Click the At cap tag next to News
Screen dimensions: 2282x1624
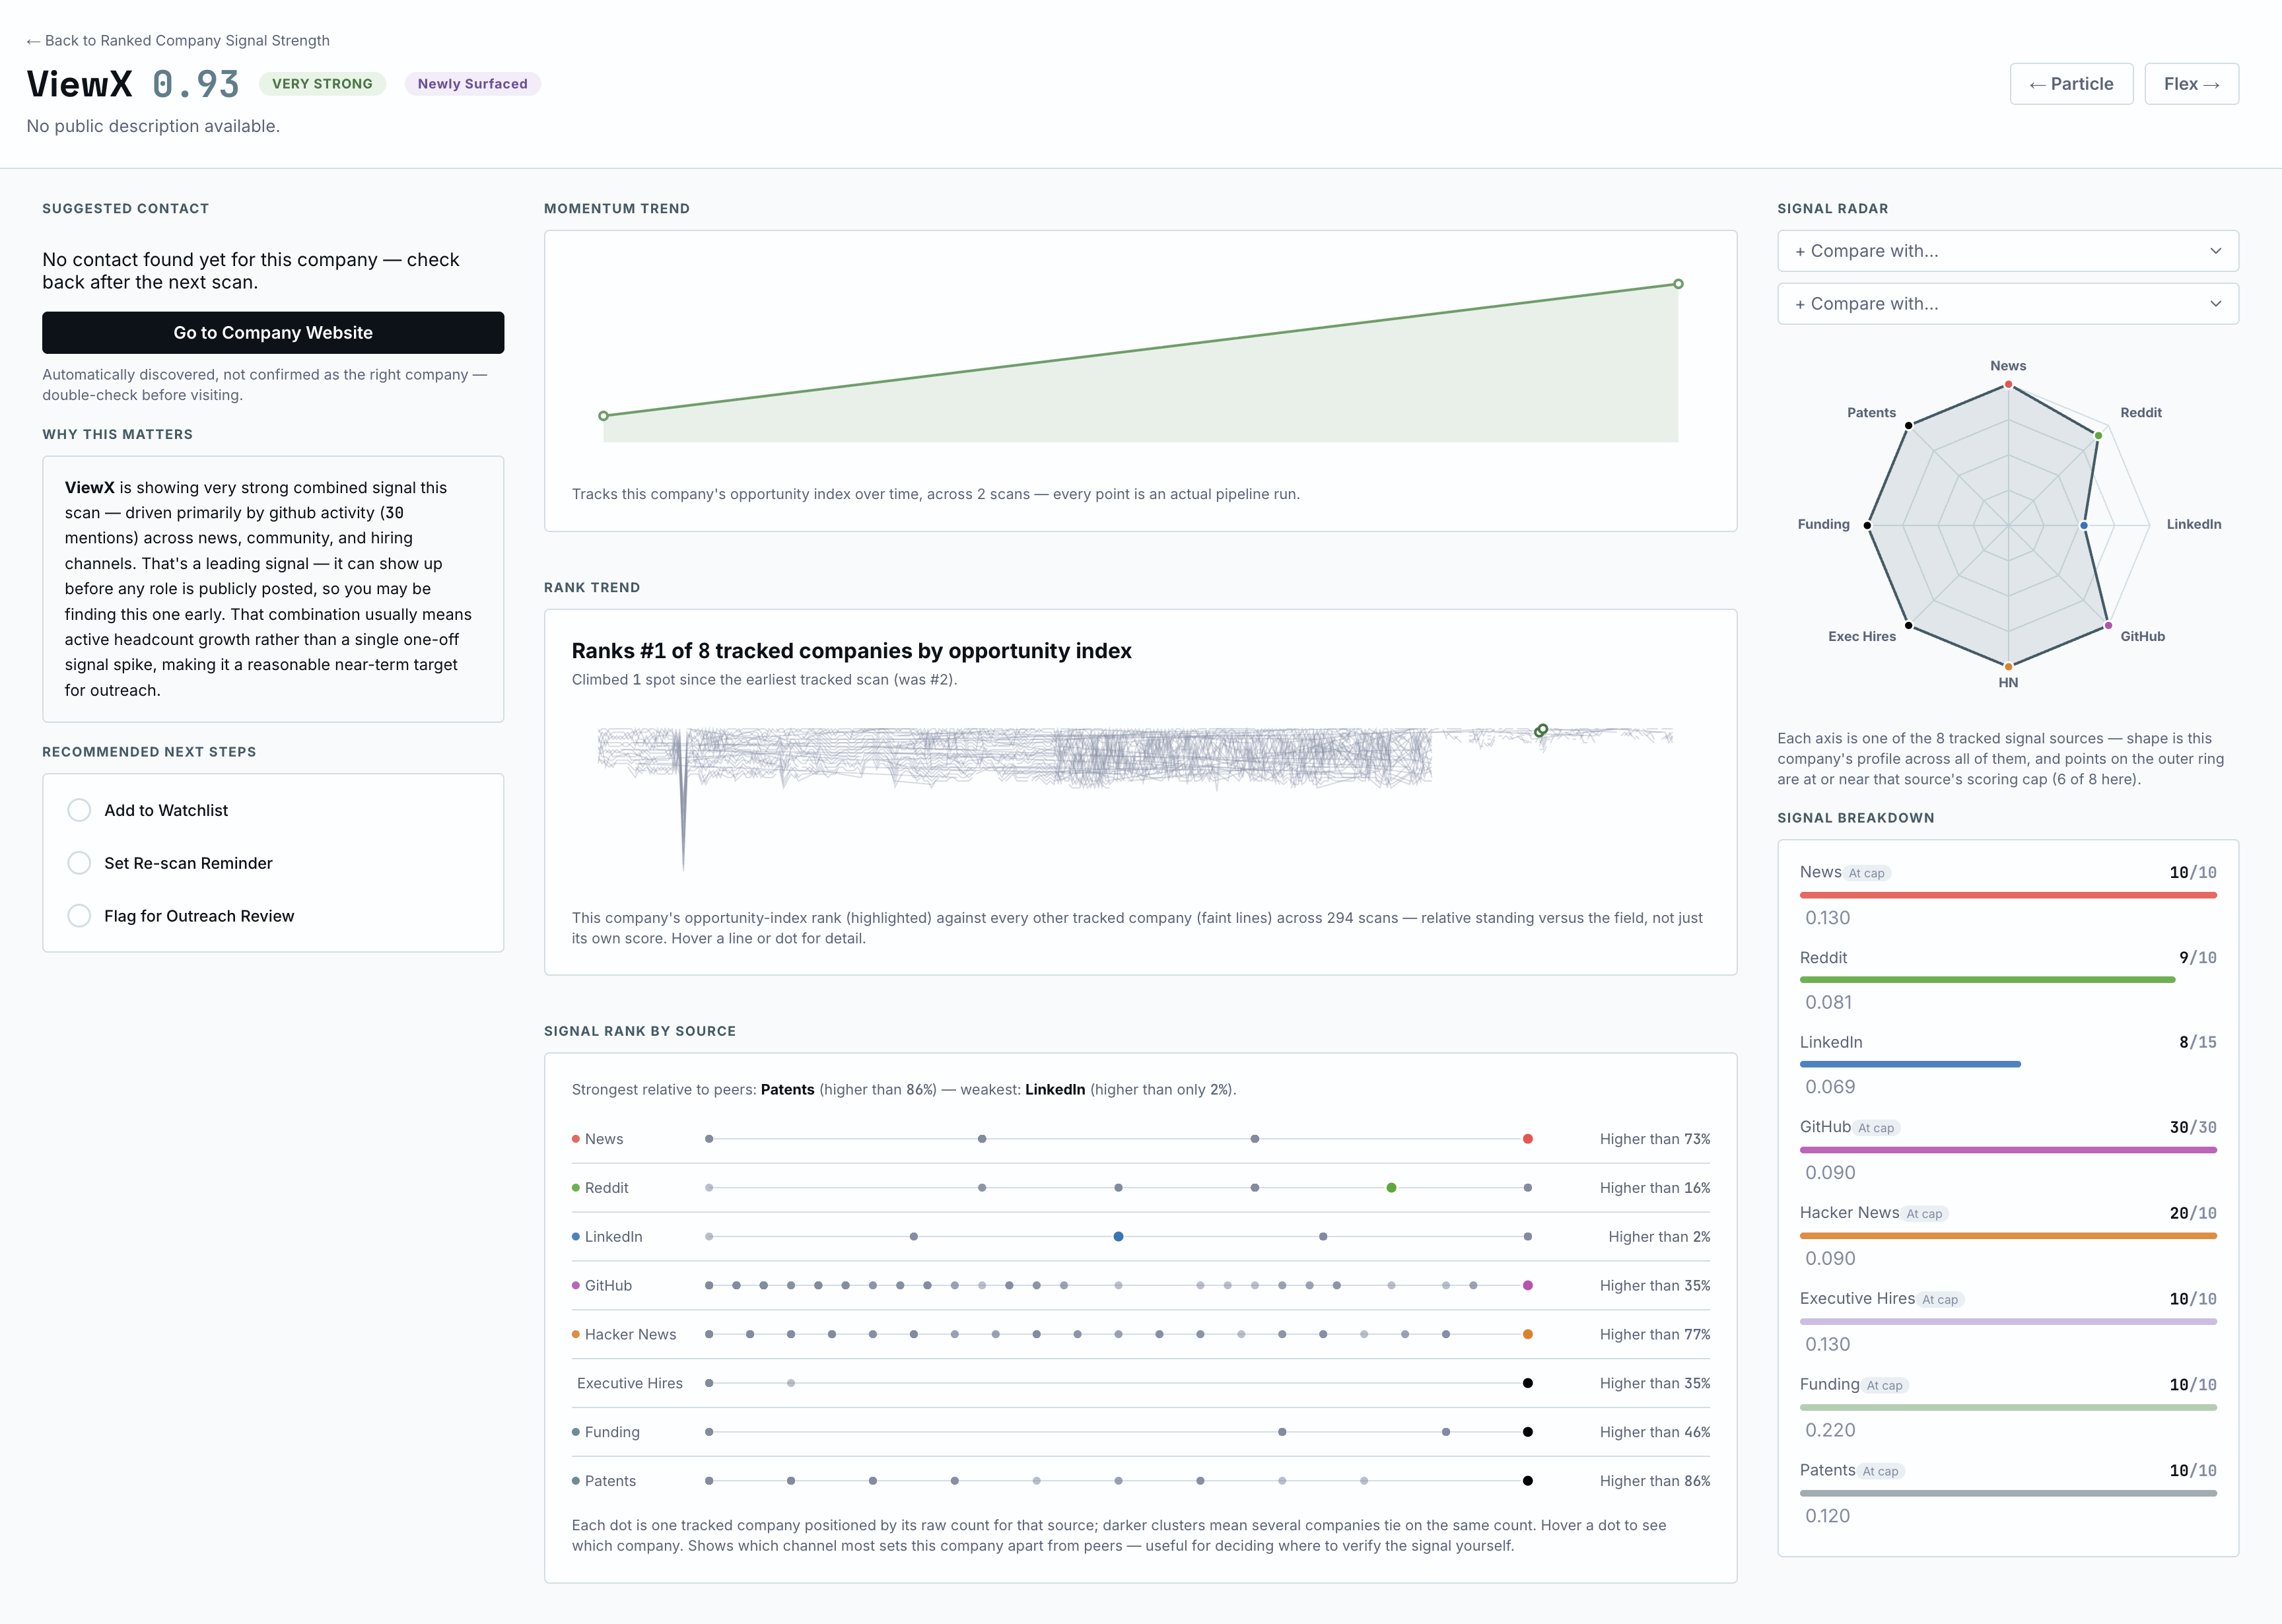coord(1866,873)
